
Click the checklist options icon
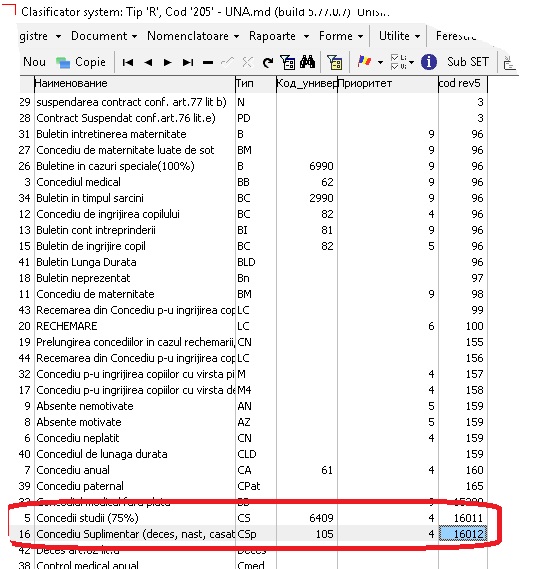click(x=398, y=62)
